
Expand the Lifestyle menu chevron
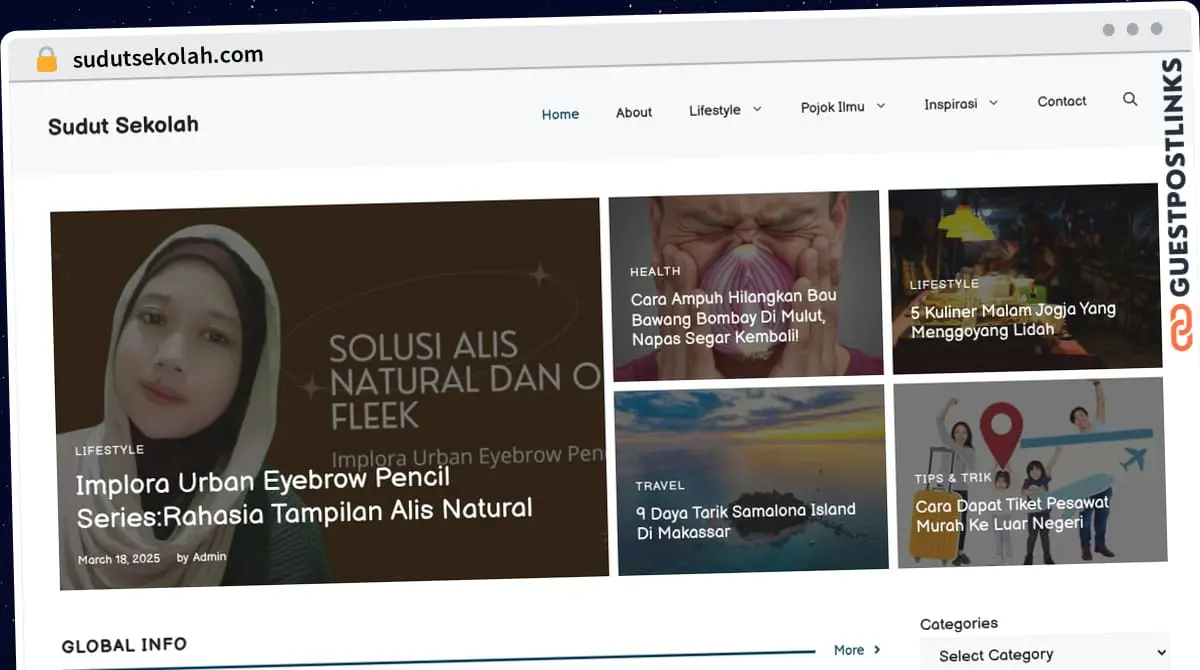coord(757,109)
